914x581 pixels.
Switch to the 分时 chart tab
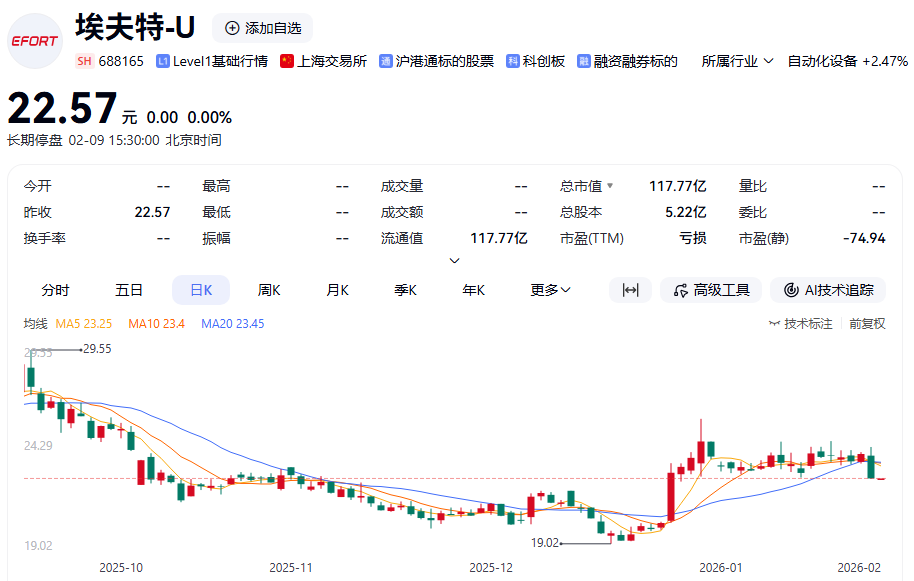click(x=55, y=290)
